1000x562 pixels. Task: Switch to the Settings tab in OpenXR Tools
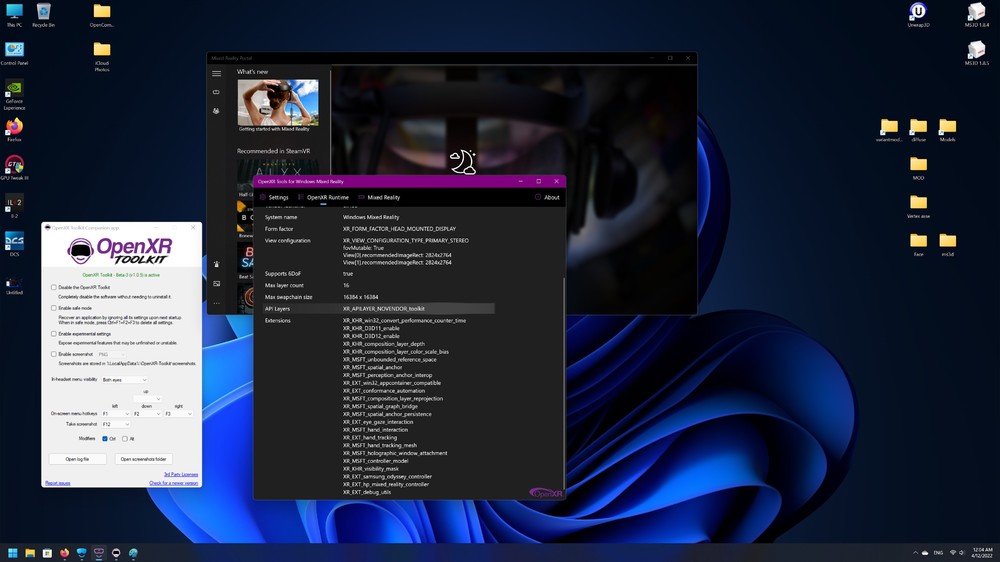click(274, 197)
